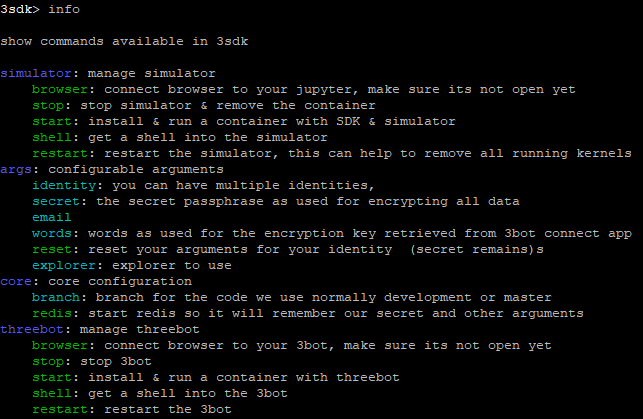Screen dimensions: 643x419
Task: Click the '3sdk> info' prompt line
Action: [x=40, y=9]
